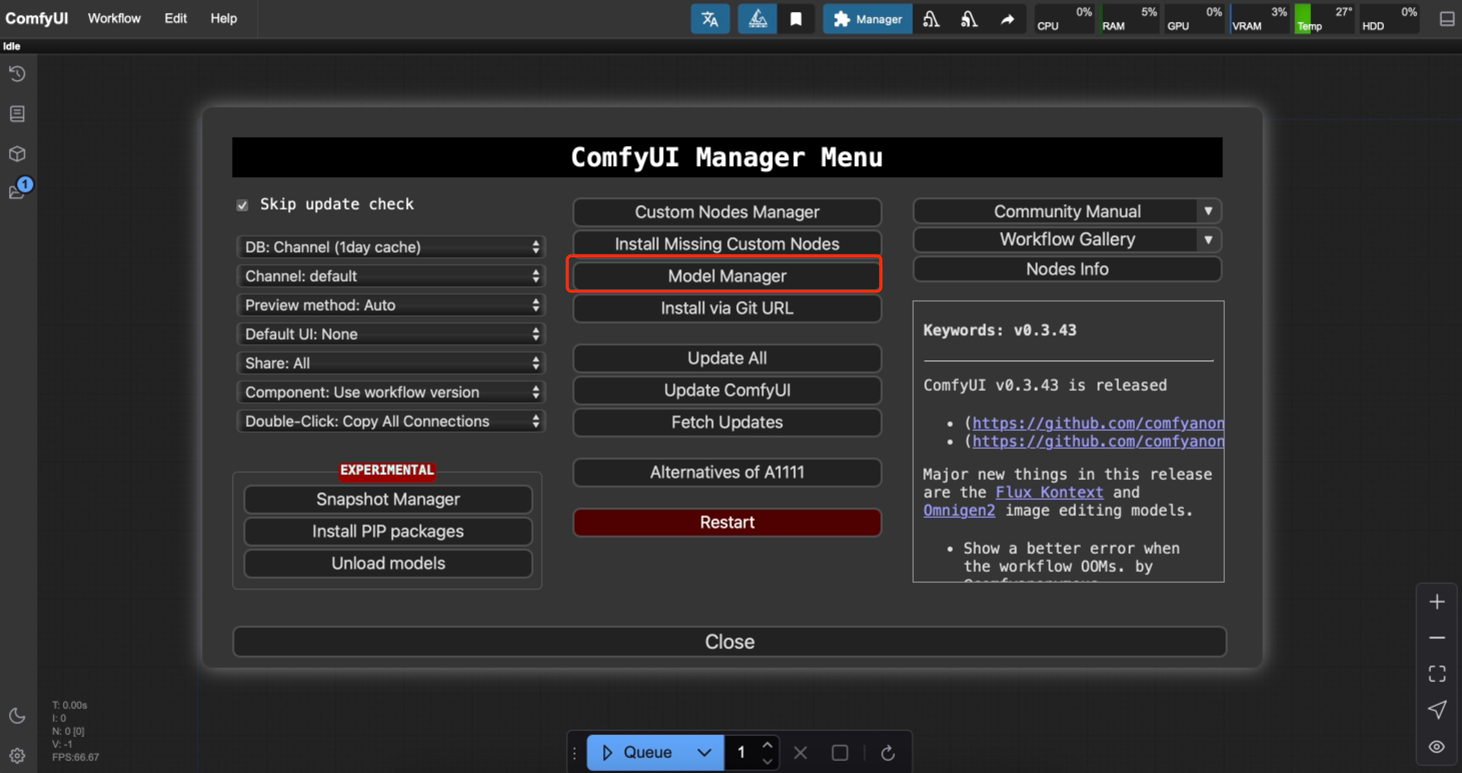Click the boat-shaped icon beside the bookmark
The height and width of the screenshot is (773, 1462).
757,19
